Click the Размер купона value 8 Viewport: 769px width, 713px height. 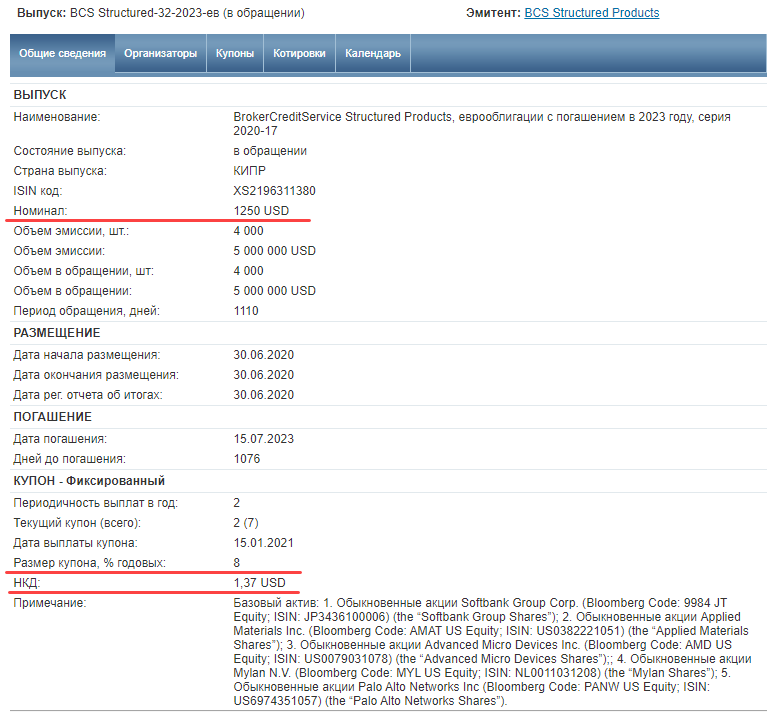pyautogui.click(x=237, y=563)
